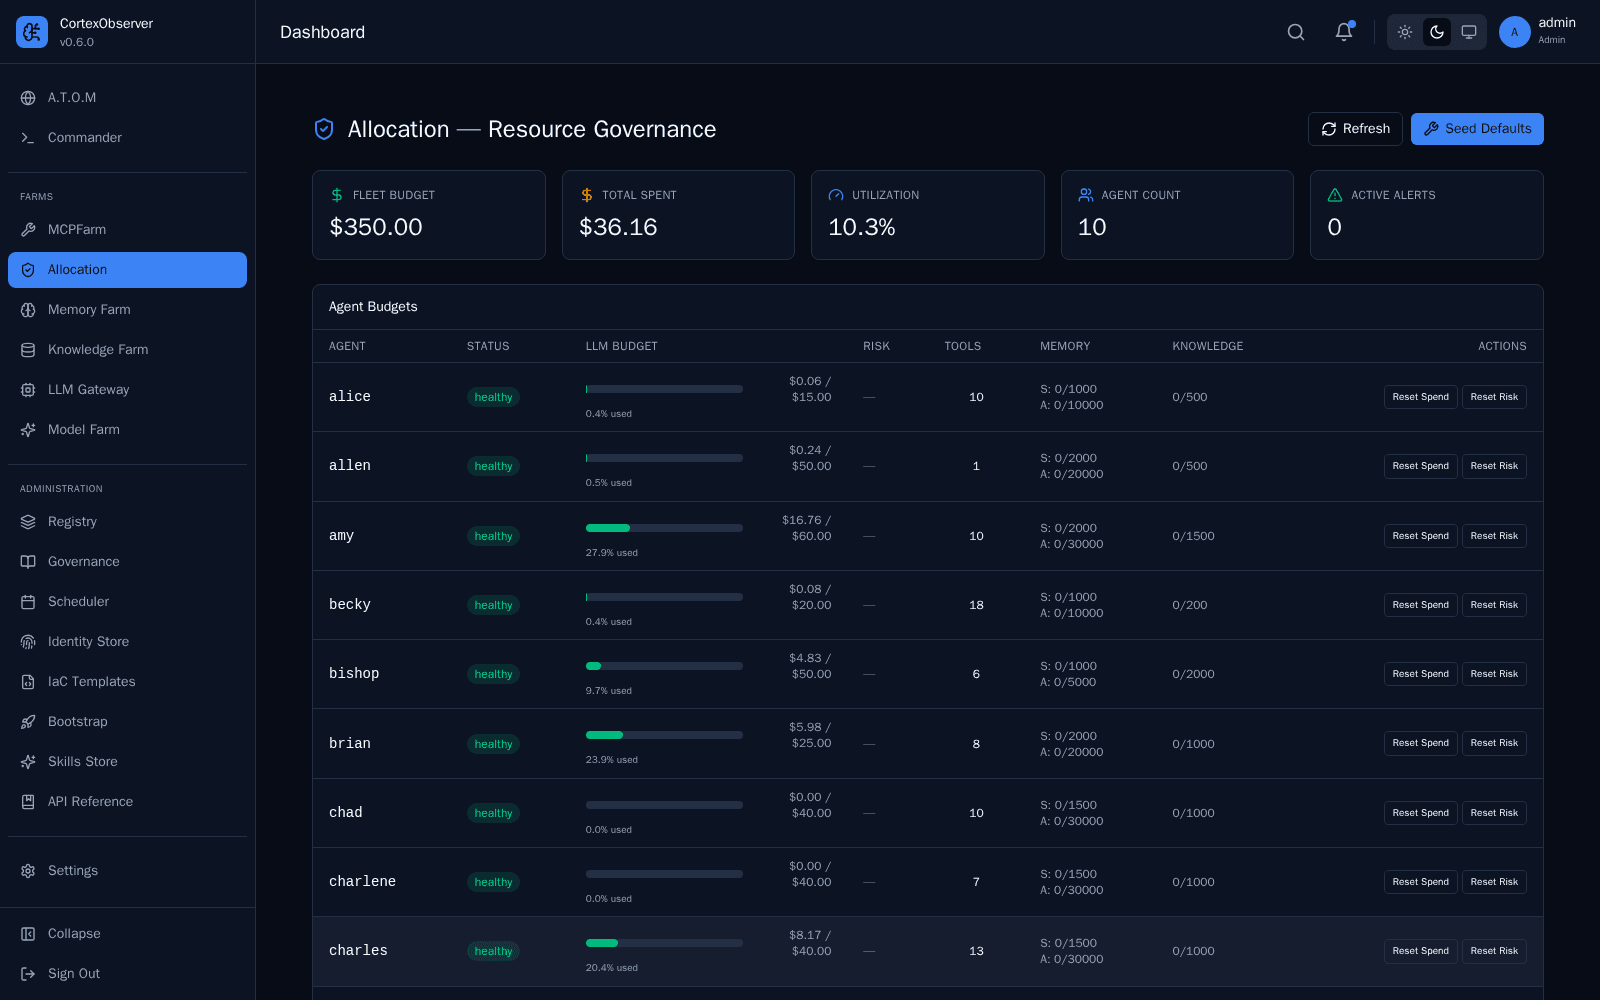Click v0.6.0 version label
This screenshot has height=1000, width=1600.
pyautogui.click(x=77, y=42)
